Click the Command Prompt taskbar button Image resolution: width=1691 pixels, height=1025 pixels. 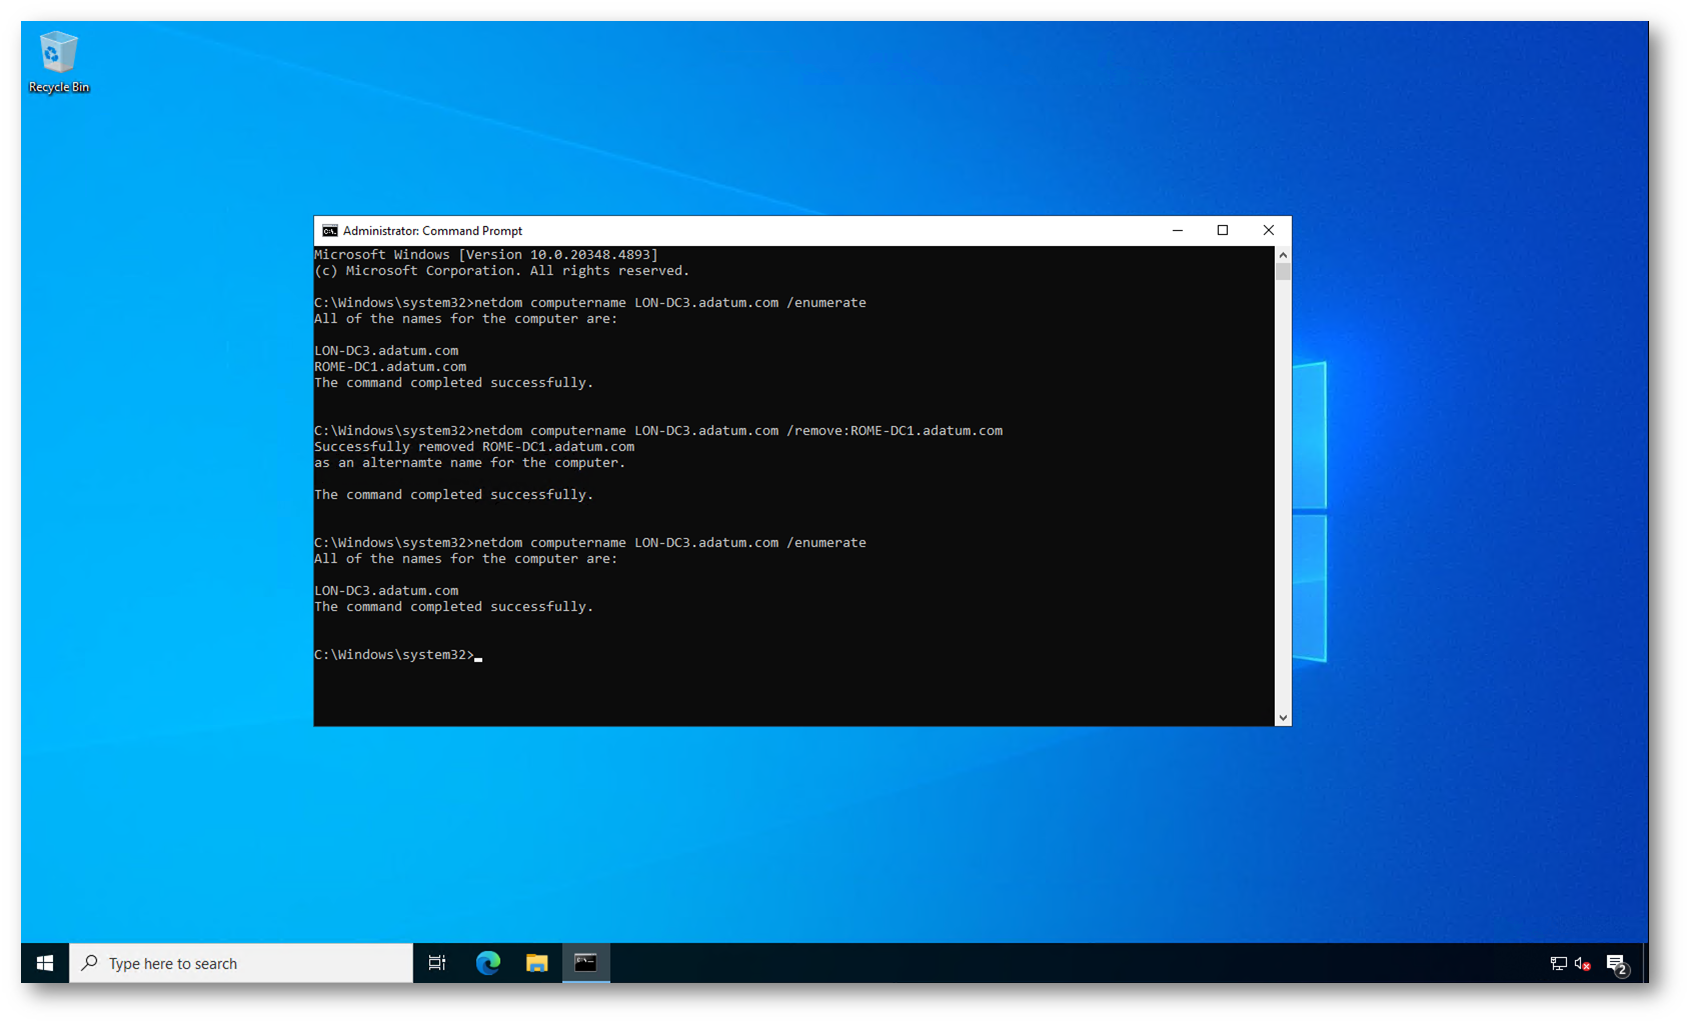[x=586, y=963]
